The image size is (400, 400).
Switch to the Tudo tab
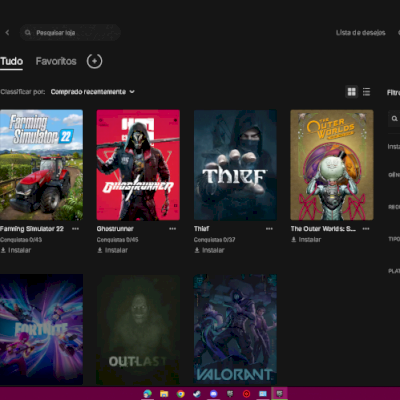tap(12, 61)
